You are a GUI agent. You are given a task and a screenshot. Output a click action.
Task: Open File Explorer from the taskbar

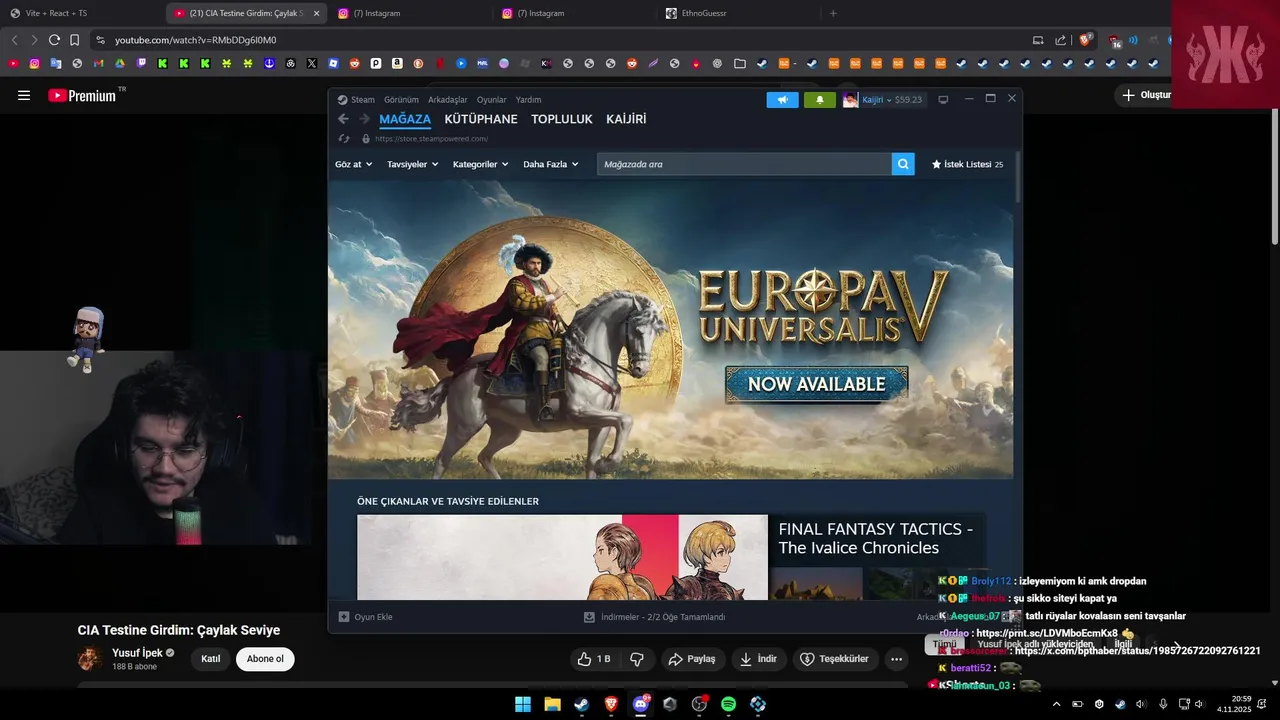point(552,704)
